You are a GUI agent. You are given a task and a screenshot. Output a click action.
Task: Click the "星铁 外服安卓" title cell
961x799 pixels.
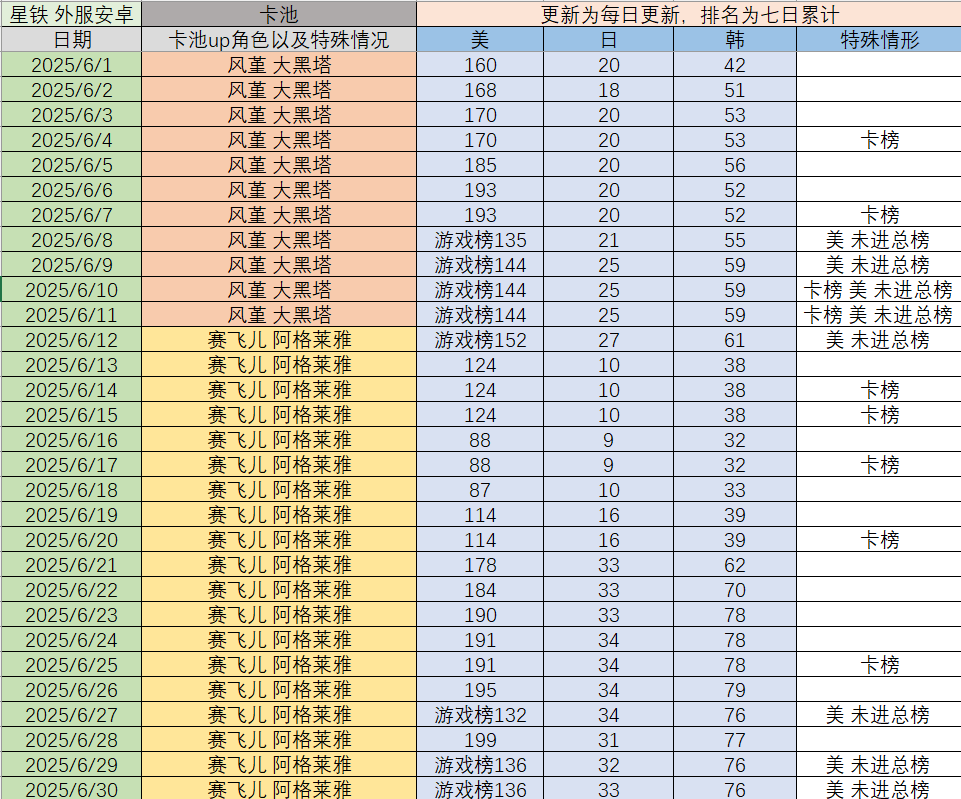(71, 14)
